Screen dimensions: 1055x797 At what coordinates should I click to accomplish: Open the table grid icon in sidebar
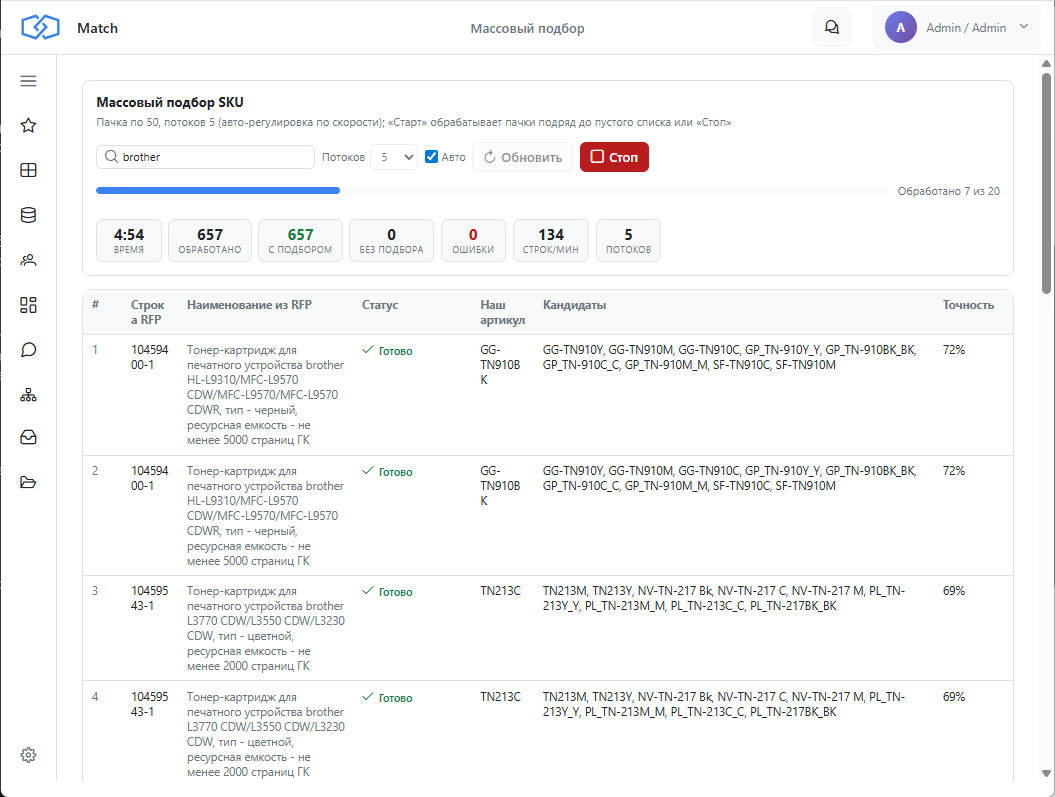coord(28,170)
